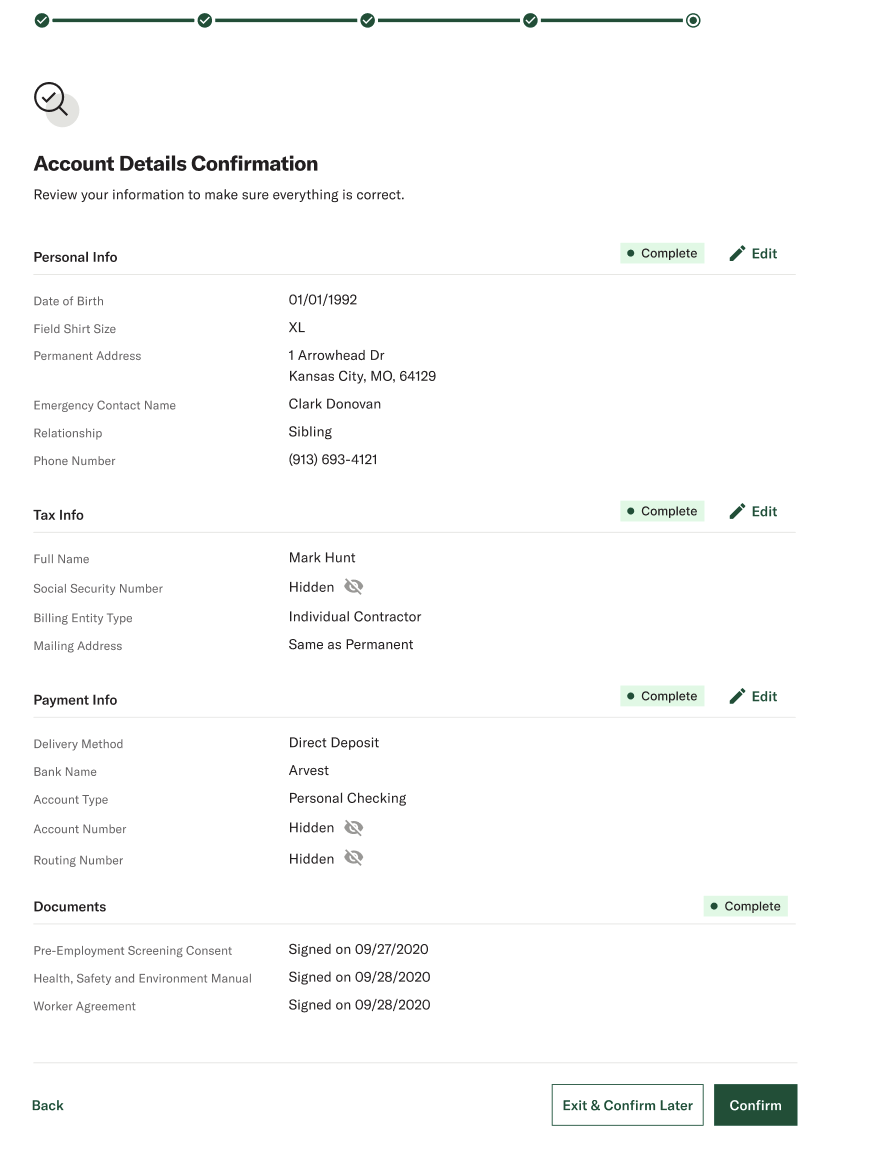
Task: Jump to the second progress step checkmark
Action: point(205,21)
